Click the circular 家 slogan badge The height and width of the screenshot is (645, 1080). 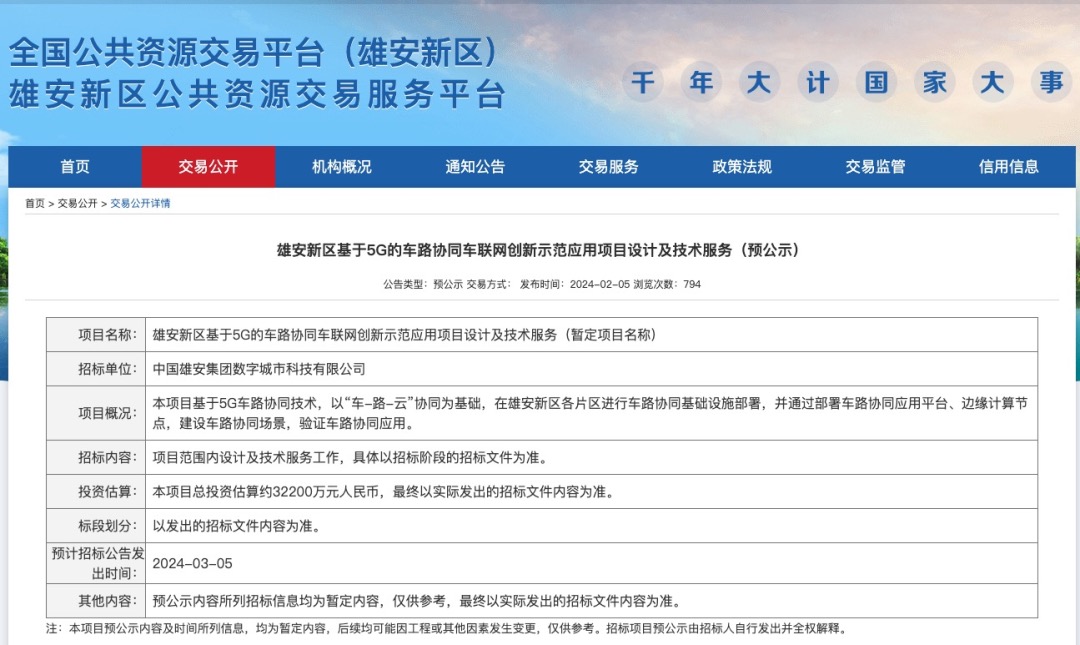point(934,82)
